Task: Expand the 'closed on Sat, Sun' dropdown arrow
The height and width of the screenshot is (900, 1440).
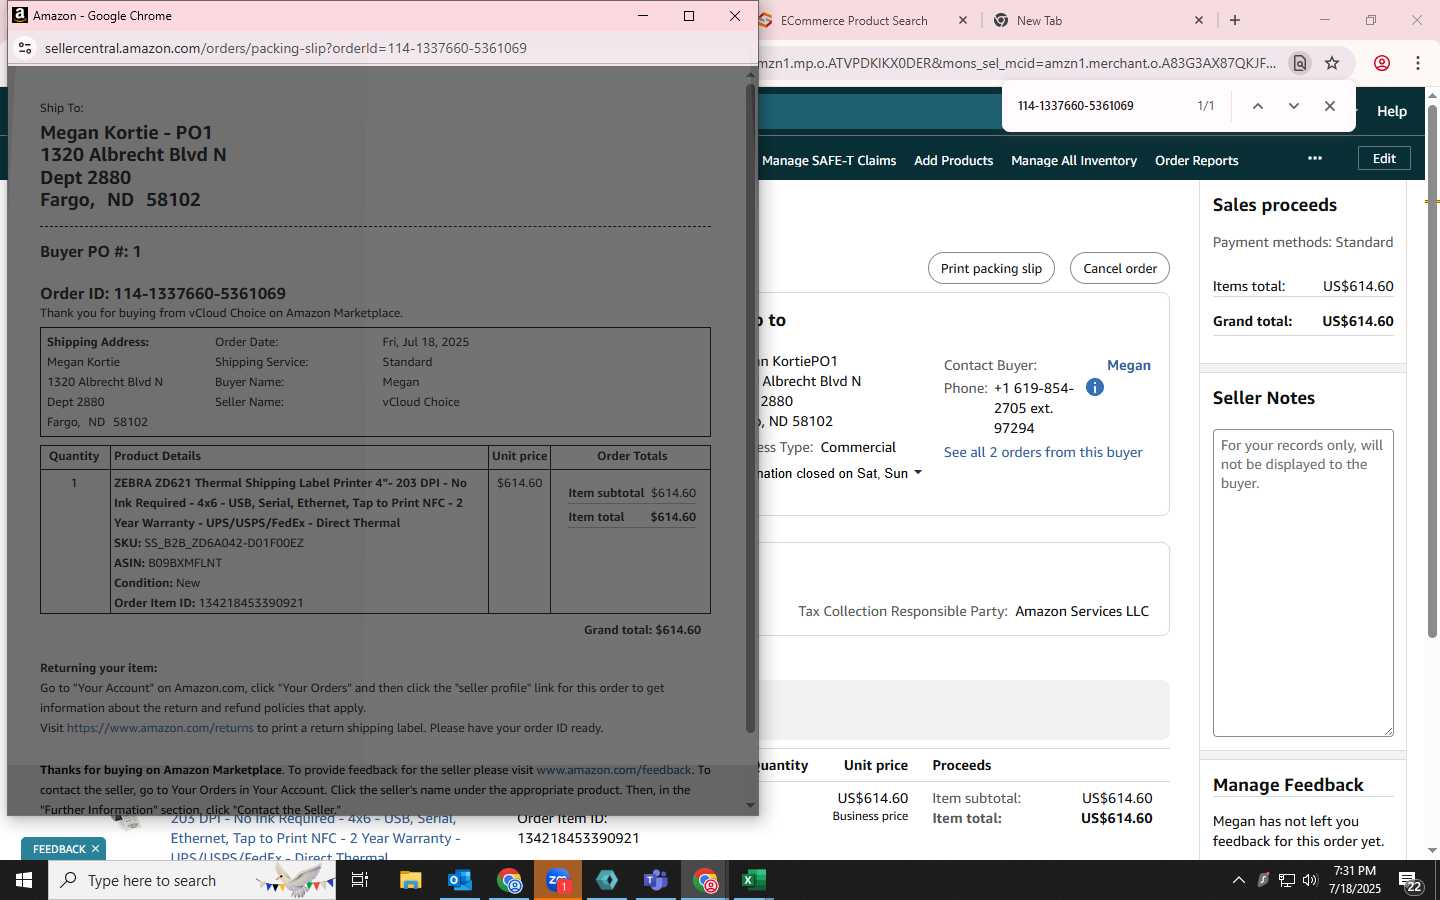Action: (918, 473)
